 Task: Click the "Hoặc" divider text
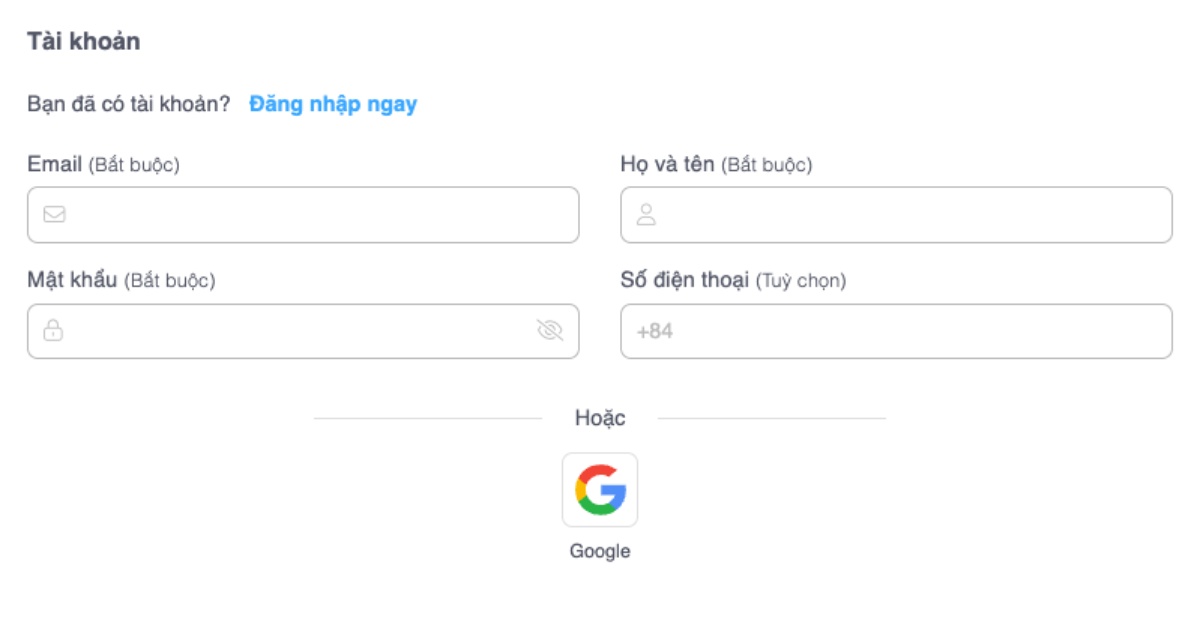[600, 418]
